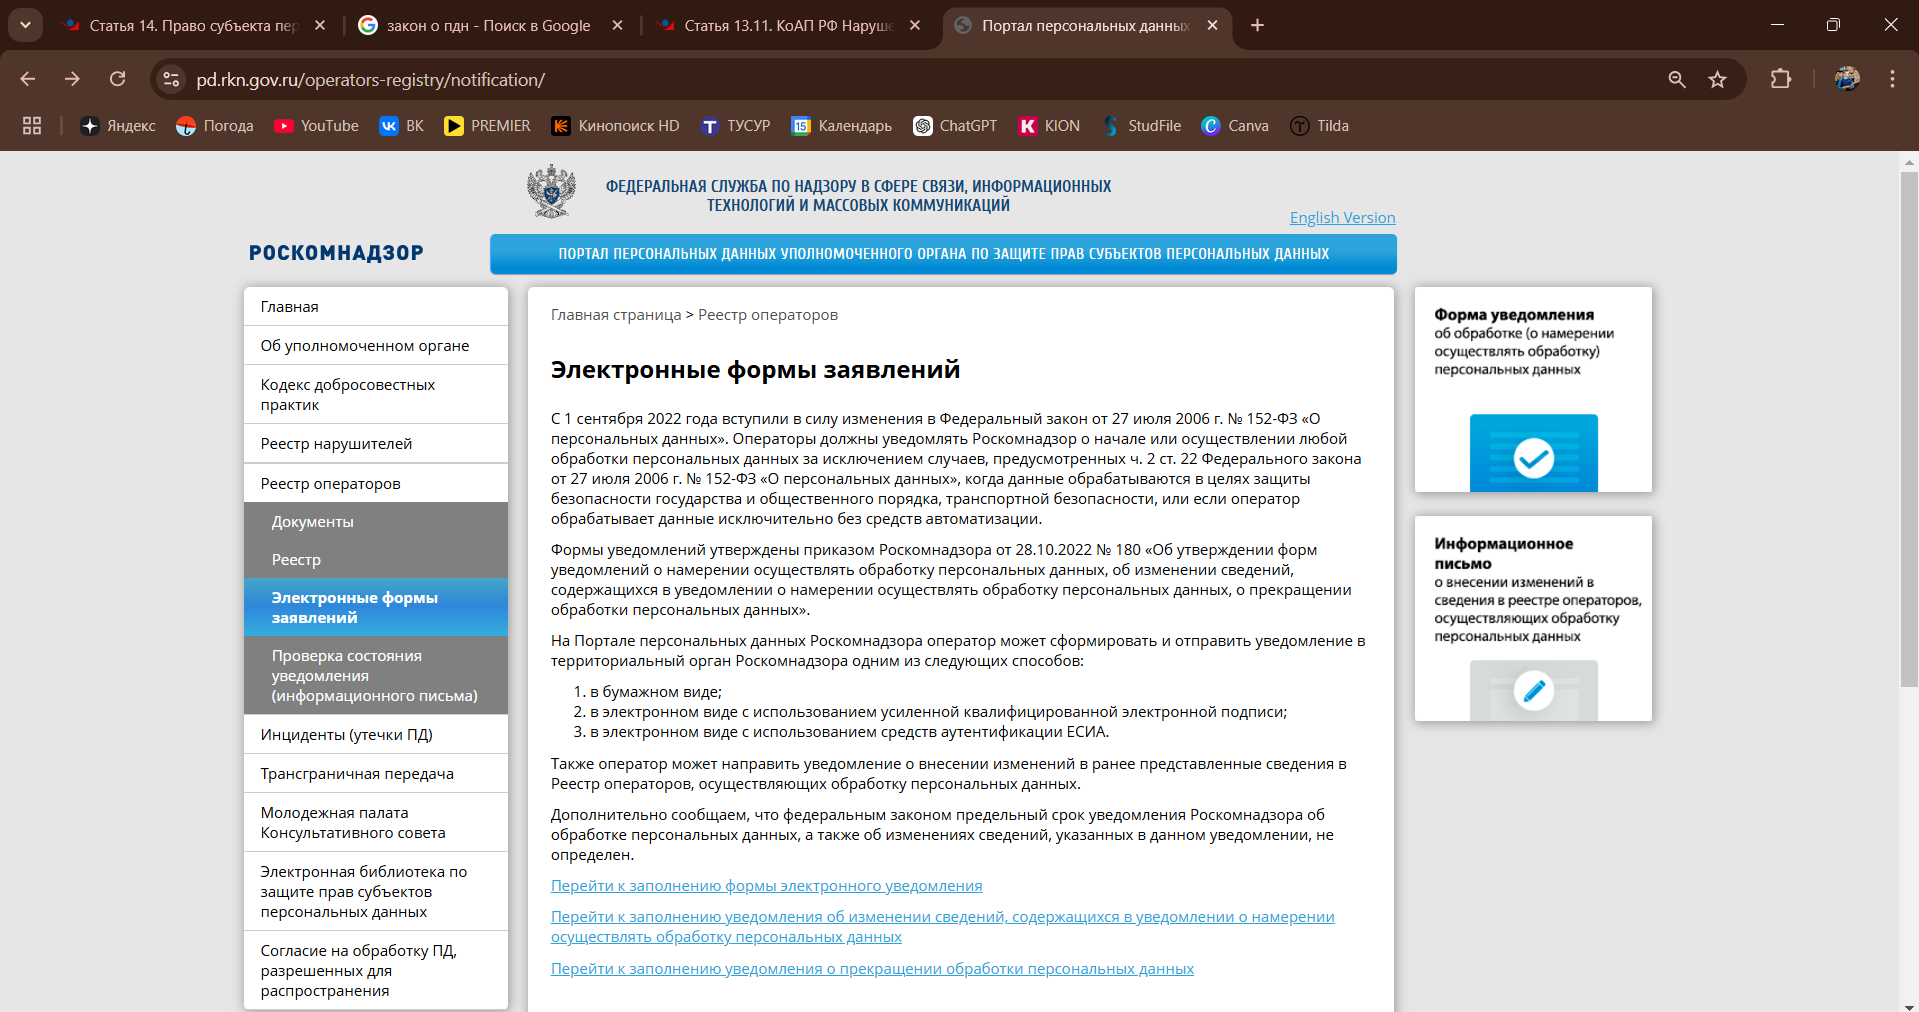Open Об уполномоченном органе menu item

pyautogui.click(x=376, y=346)
